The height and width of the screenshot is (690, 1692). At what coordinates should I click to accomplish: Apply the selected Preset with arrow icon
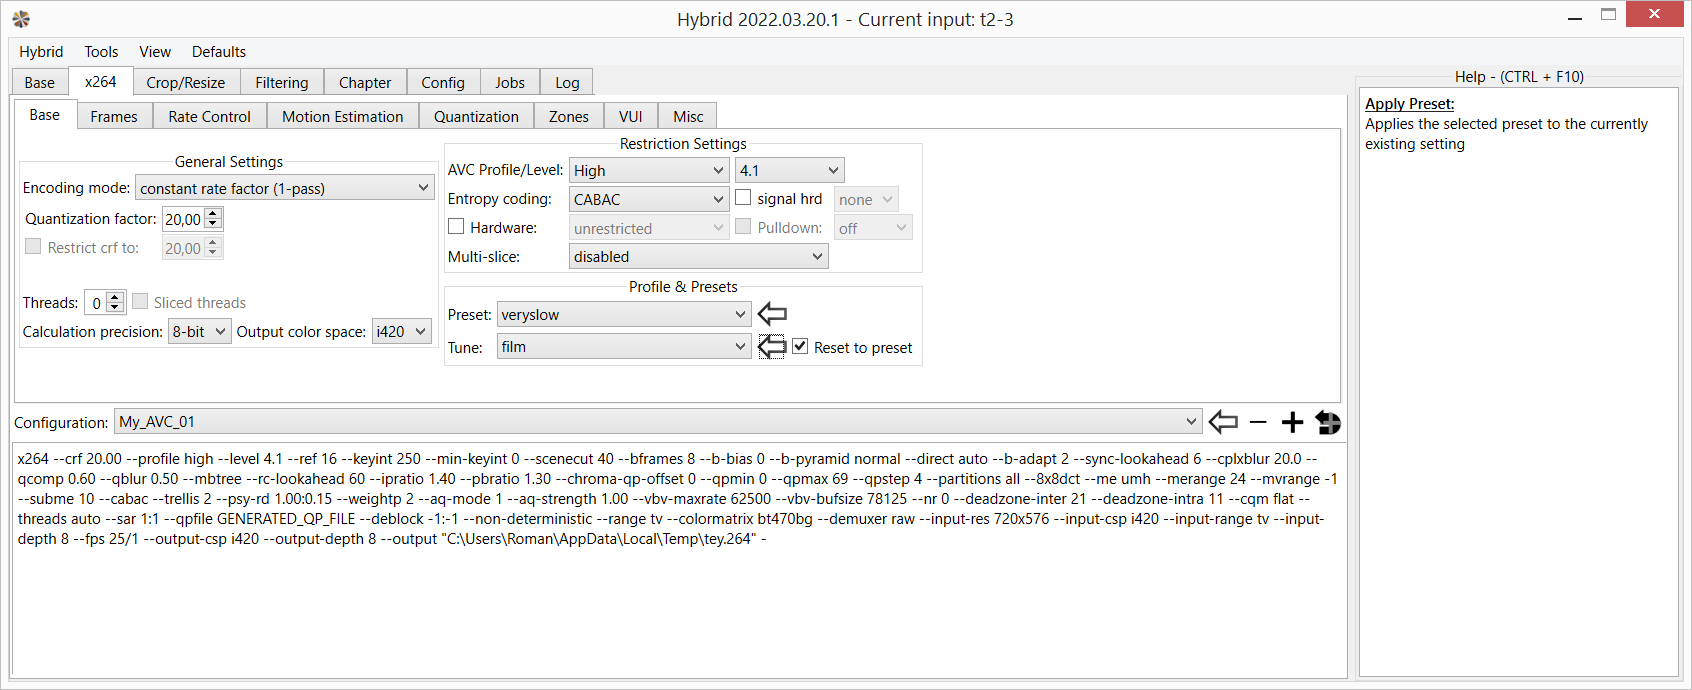point(772,314)
